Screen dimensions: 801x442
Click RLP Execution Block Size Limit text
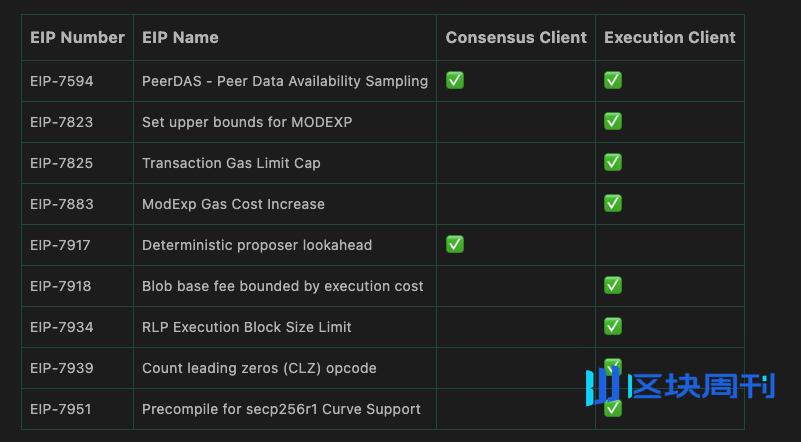[246, 327]
